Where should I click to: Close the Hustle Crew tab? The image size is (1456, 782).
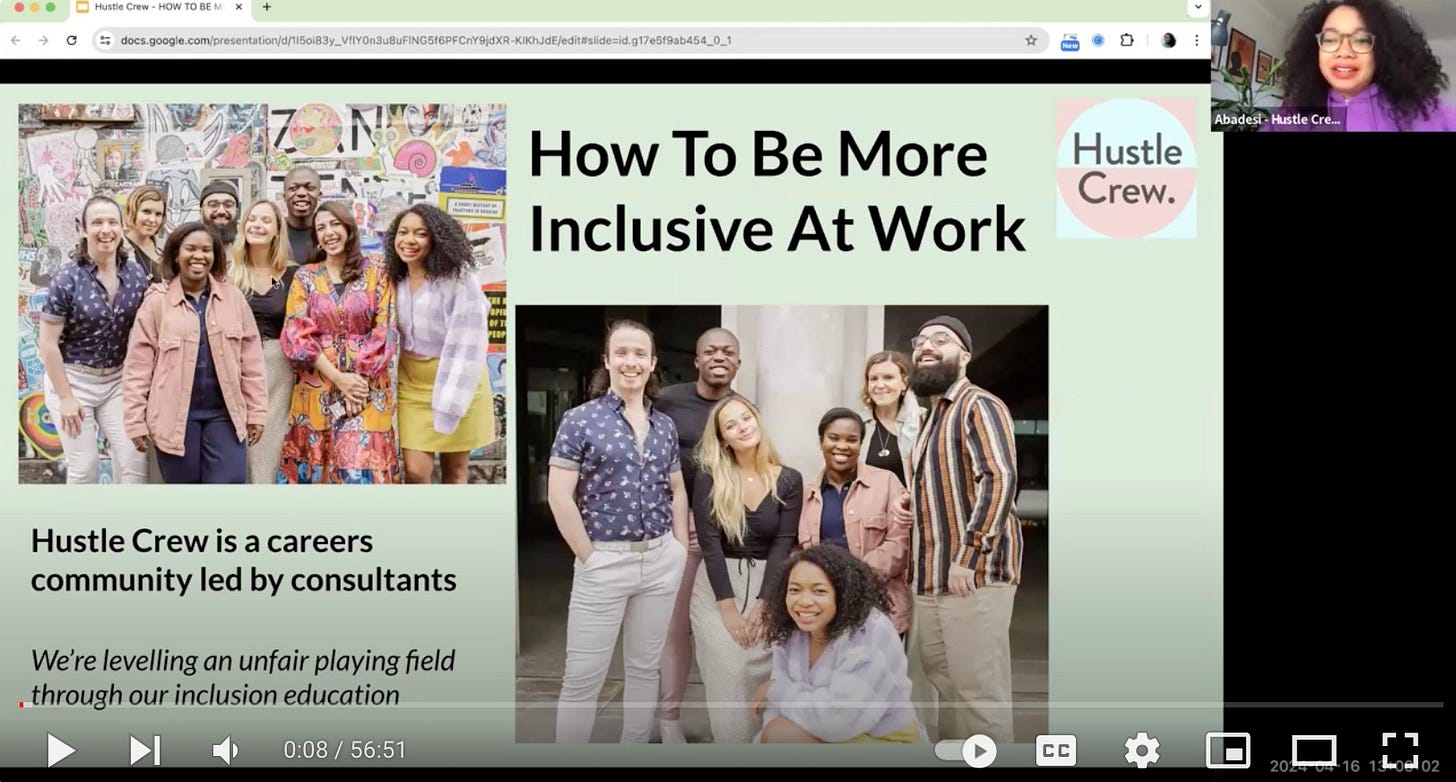[x=238, y=7]
